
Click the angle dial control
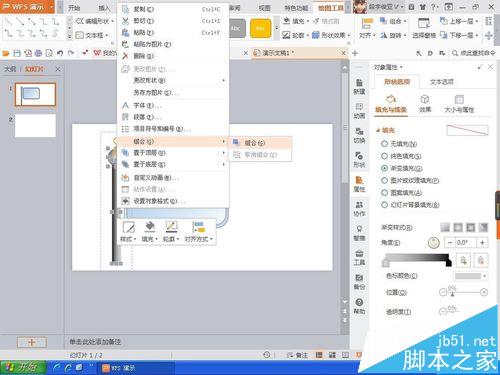coord(434,243)
